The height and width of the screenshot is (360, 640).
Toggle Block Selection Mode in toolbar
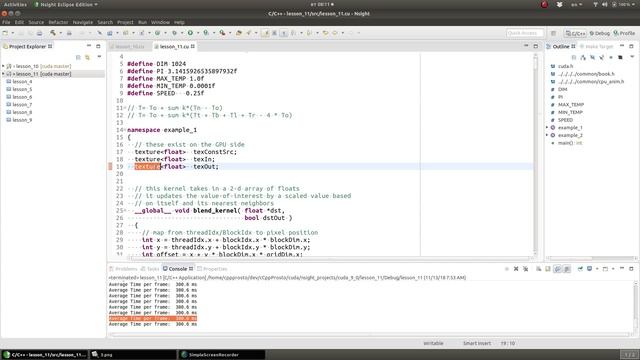click(x=275, y=33)
